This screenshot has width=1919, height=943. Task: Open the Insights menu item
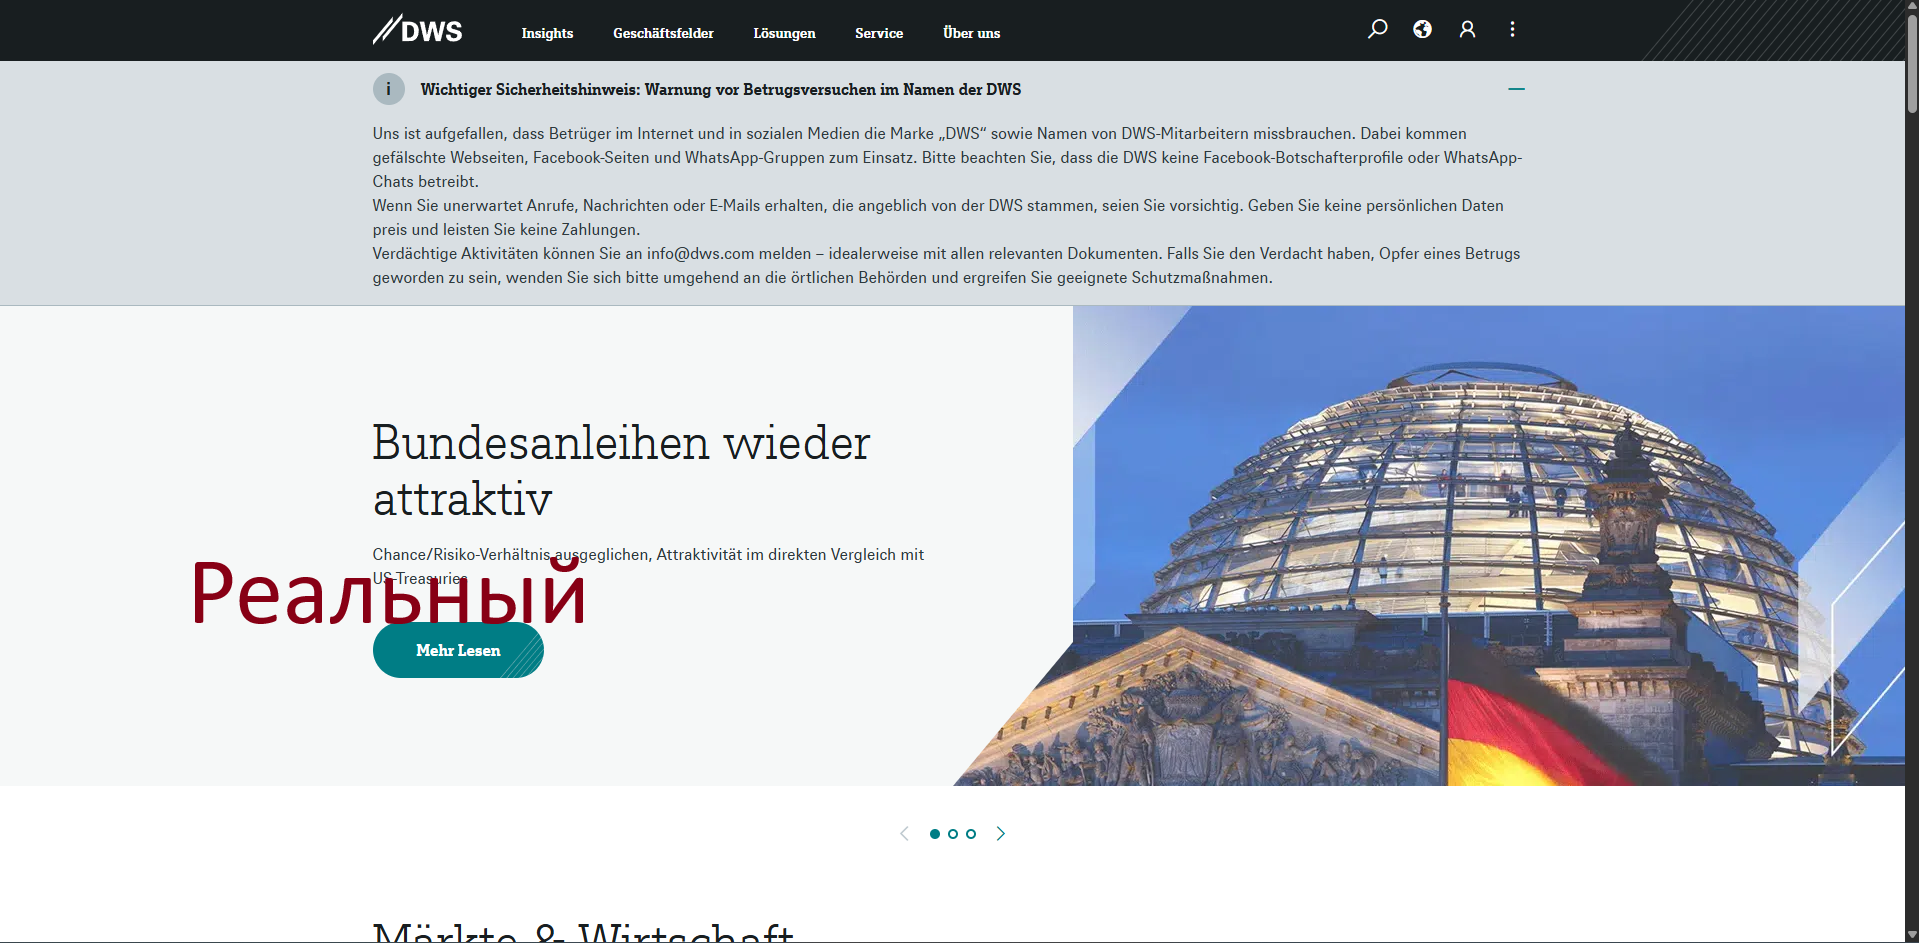pos(547,33)
